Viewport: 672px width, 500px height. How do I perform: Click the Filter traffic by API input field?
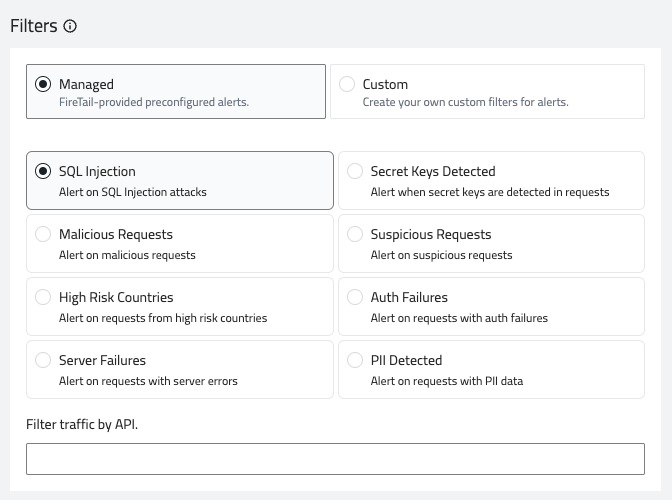[335, 459]
